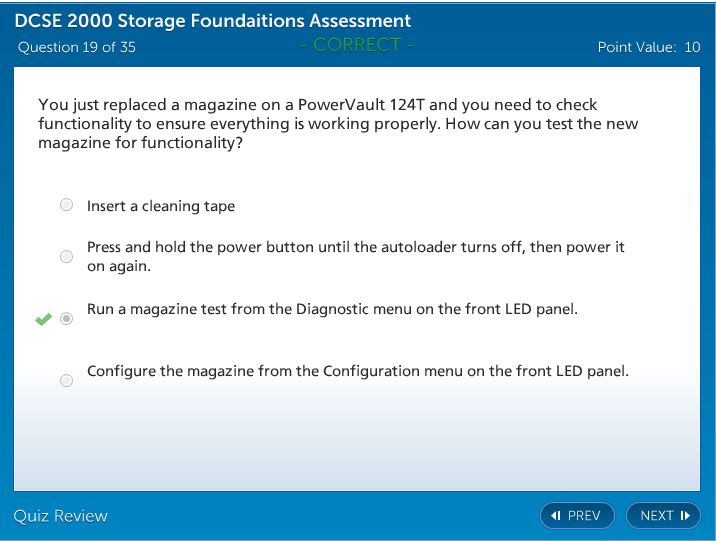This screenshot has width=716, height=541.
Task: Click the answer text about powering off the autoloader
Action: coord(355,256)
